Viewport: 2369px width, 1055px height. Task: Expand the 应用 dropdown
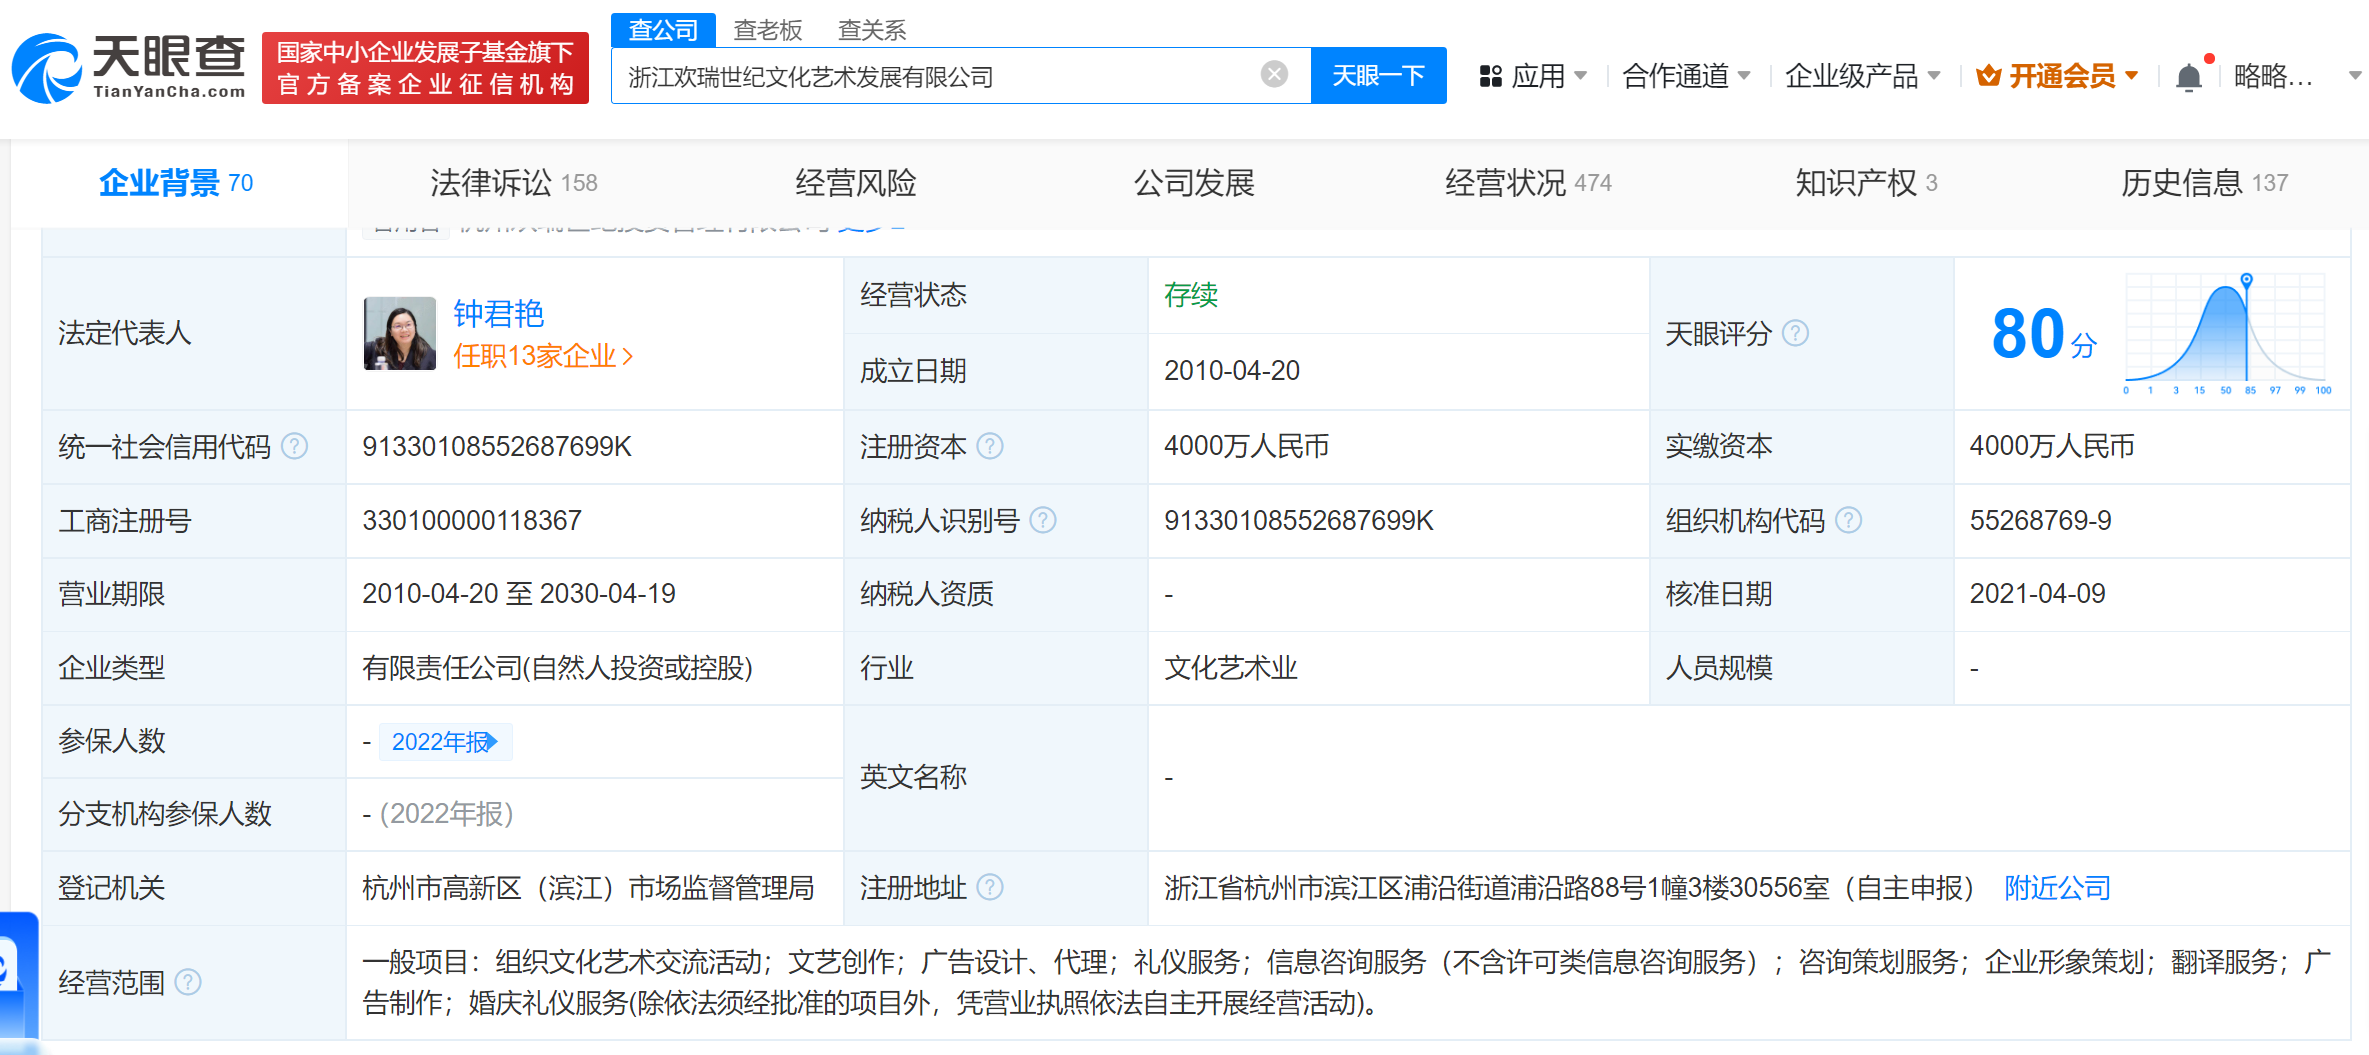point(1581,76)
